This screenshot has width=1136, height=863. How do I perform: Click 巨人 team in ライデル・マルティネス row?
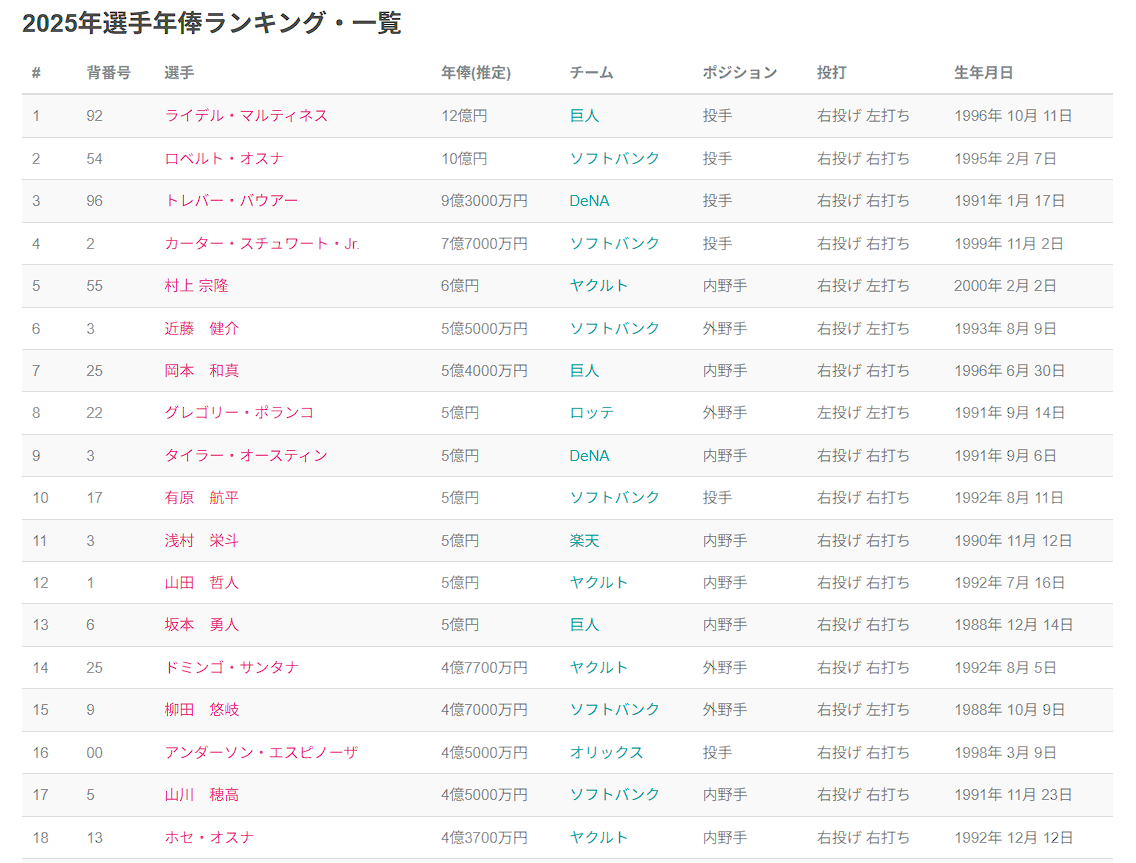584,116
